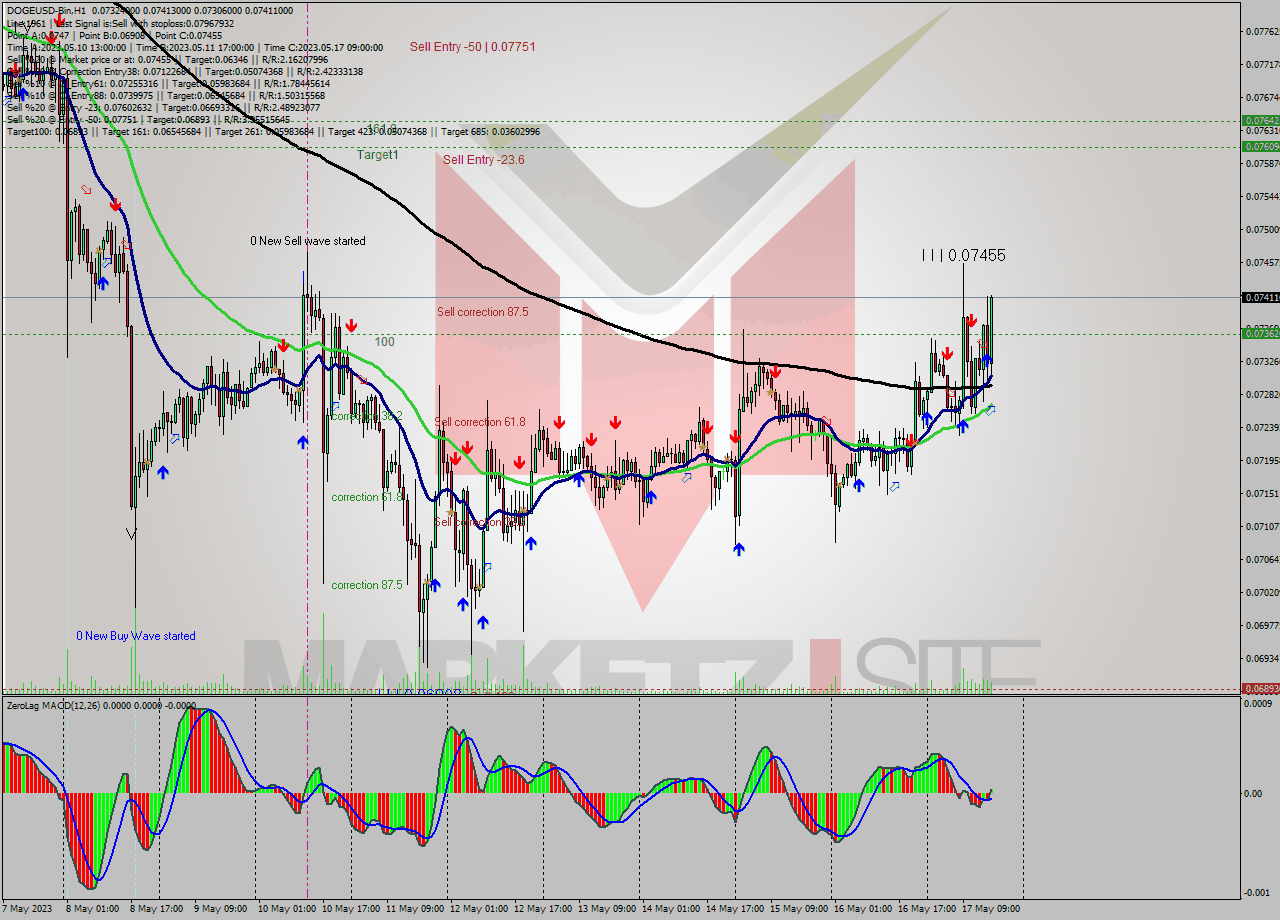Click the green "Target1" label
The height and width of the screenshot is (920, 1280).
point(378,155)
